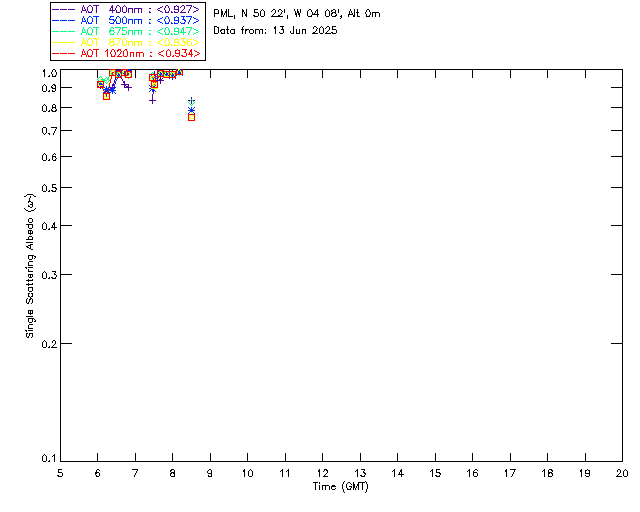Click the isolated blue asterisk marker after hour 8

191,111
